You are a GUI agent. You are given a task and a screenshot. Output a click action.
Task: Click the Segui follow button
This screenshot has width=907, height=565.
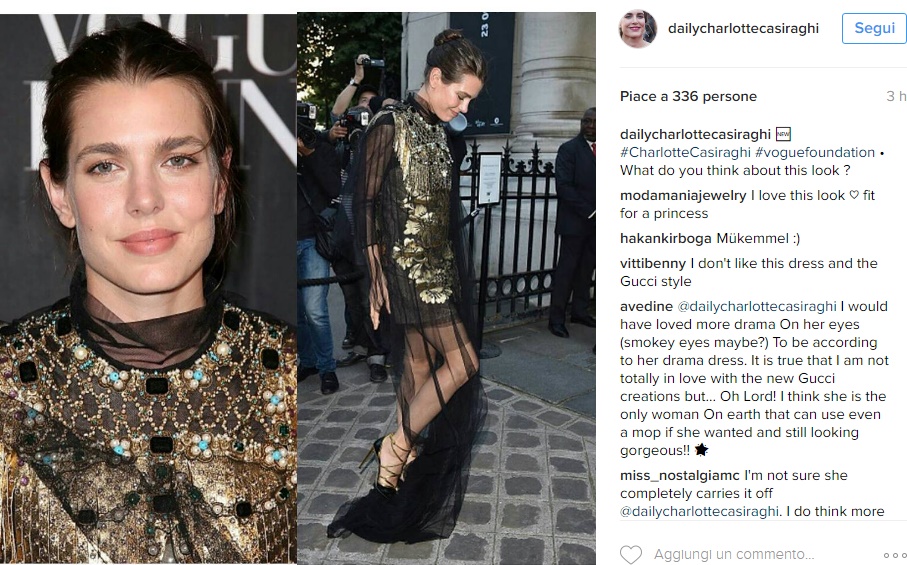tap(874, 28)
